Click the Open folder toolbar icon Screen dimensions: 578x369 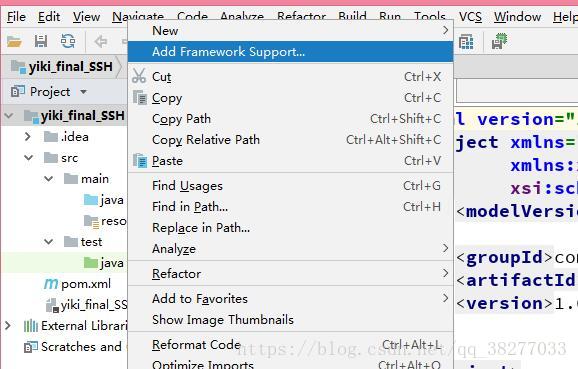click(14, 41)
